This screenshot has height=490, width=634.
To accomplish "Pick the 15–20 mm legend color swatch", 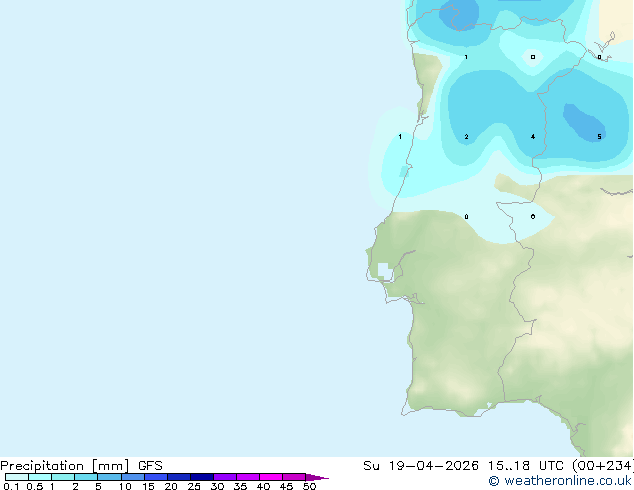I will pyautogui.click(x=156, y=477).
